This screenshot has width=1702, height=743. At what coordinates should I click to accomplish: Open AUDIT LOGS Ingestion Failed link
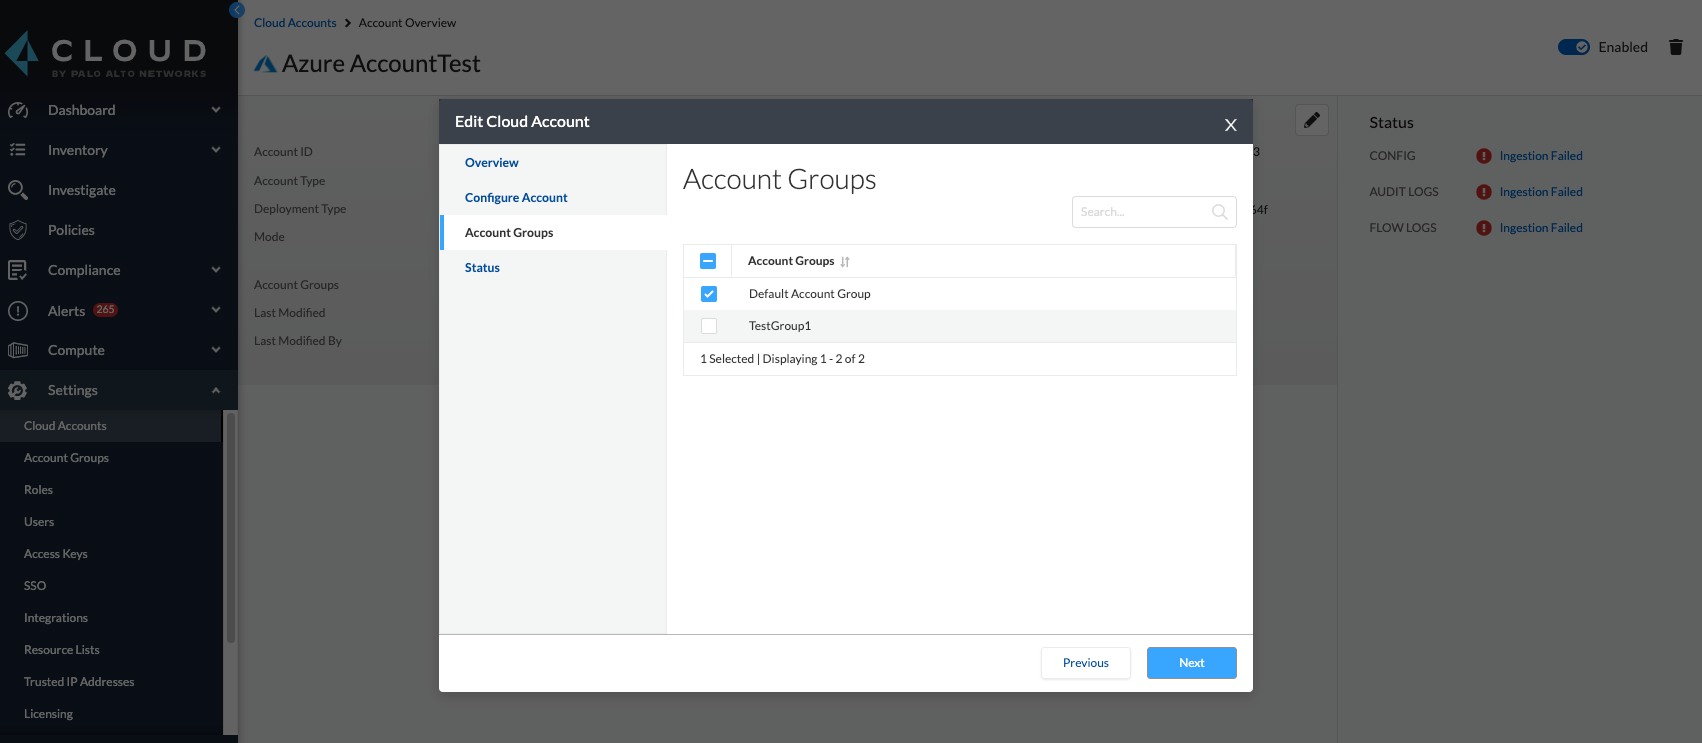(x=1540, y=192)
